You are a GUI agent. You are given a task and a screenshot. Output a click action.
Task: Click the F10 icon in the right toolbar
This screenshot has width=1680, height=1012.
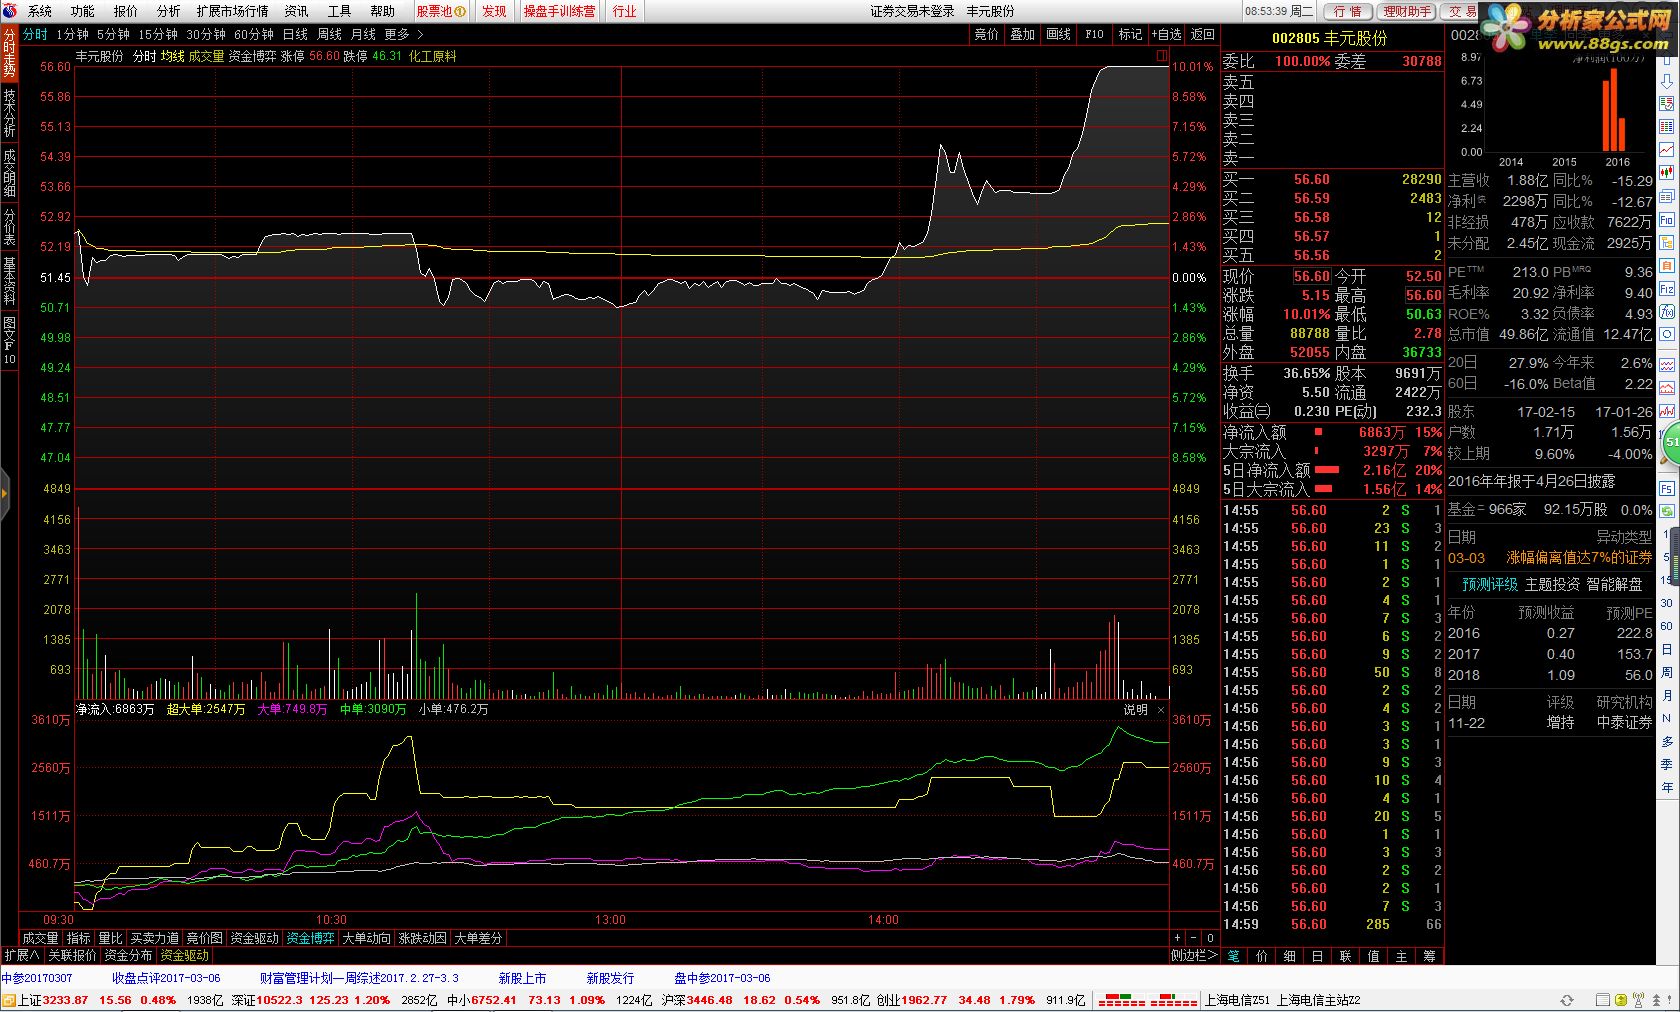(1667, 220)
